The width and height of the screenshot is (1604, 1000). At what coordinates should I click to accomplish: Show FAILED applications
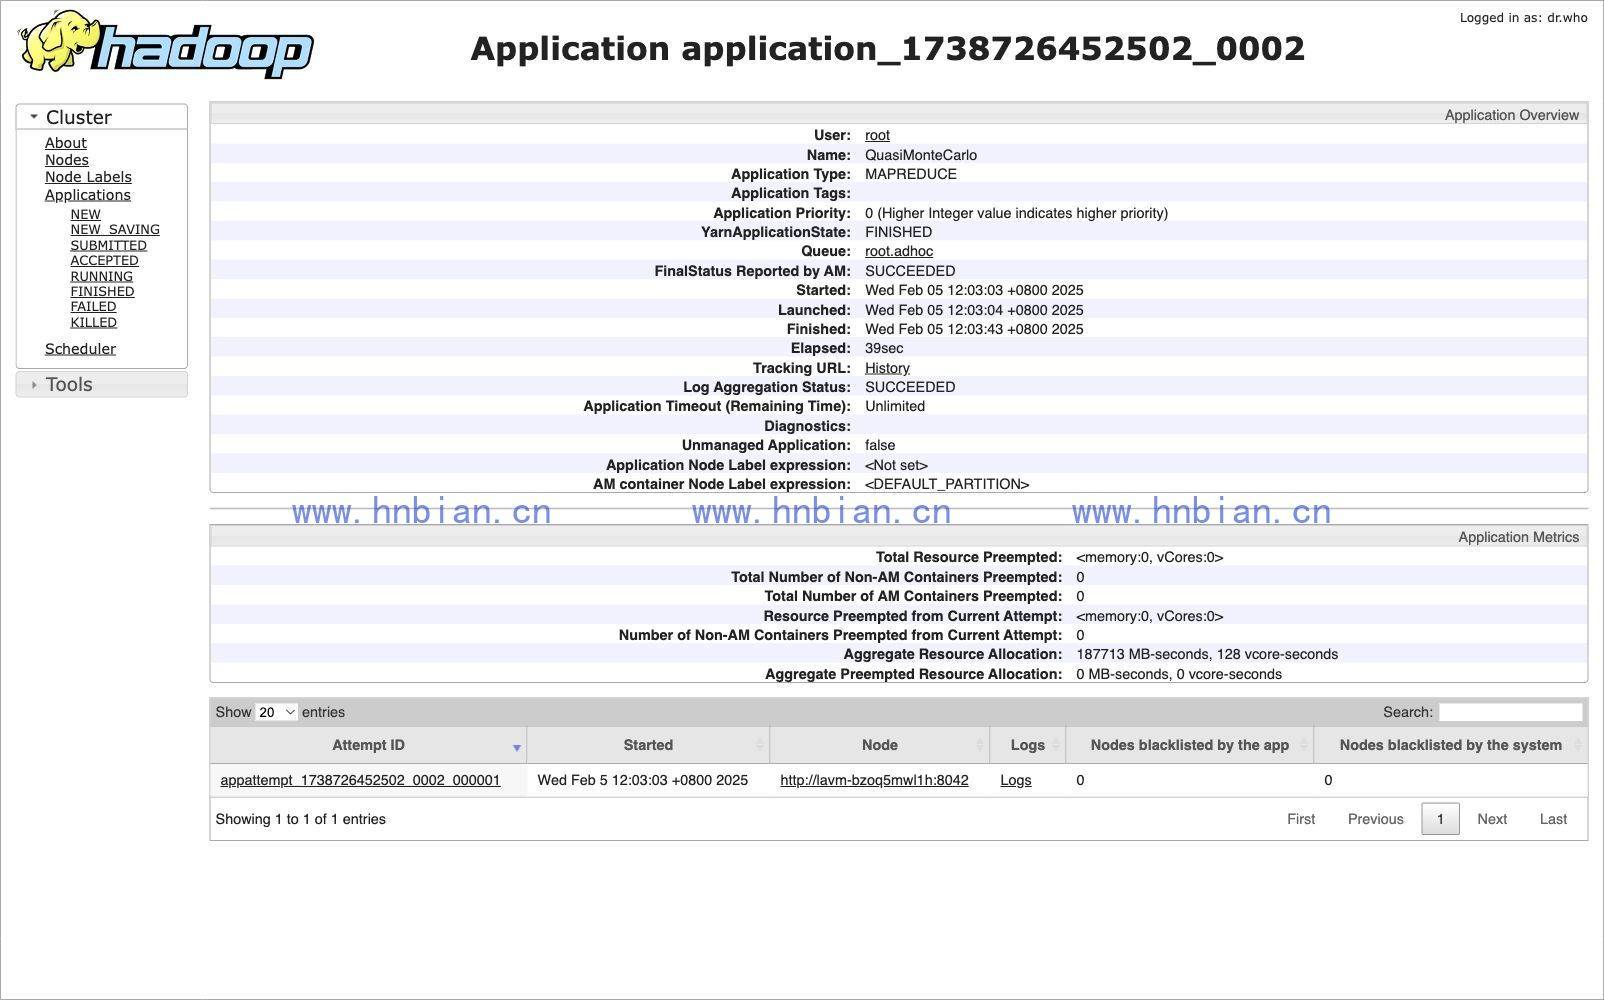[93, 306]
